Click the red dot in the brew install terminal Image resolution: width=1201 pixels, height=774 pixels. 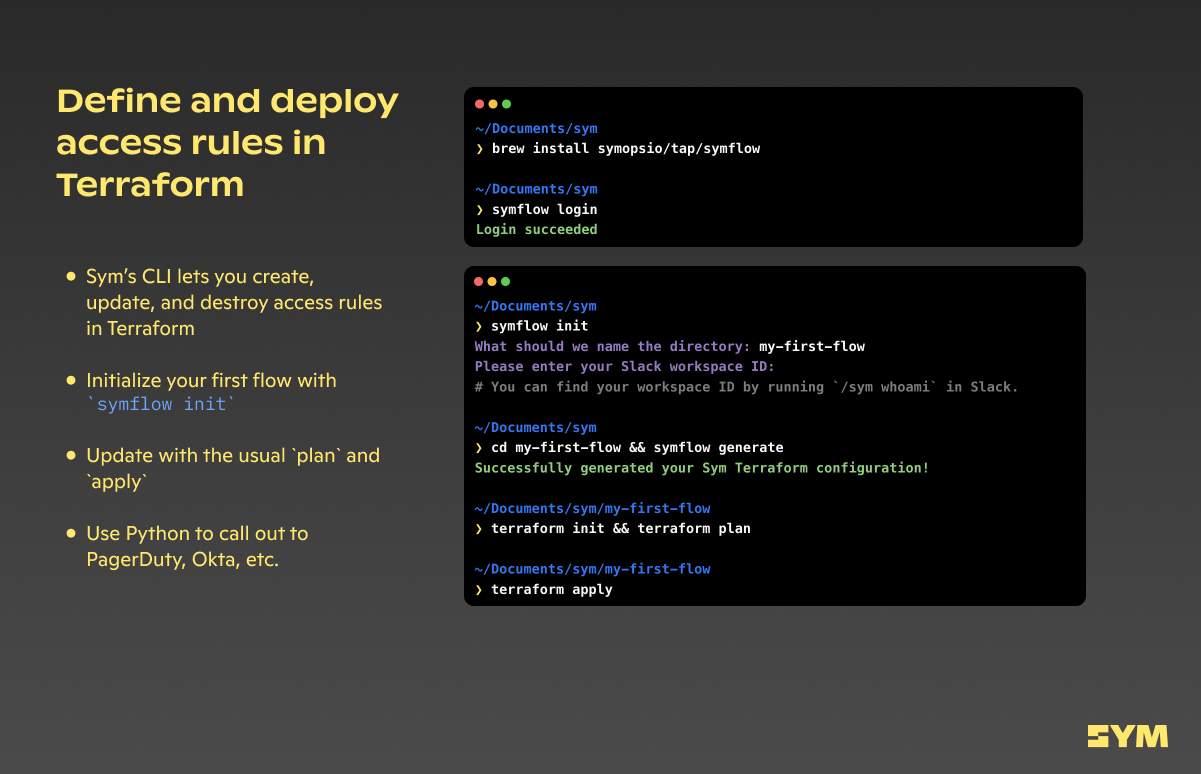click(480, 104)
